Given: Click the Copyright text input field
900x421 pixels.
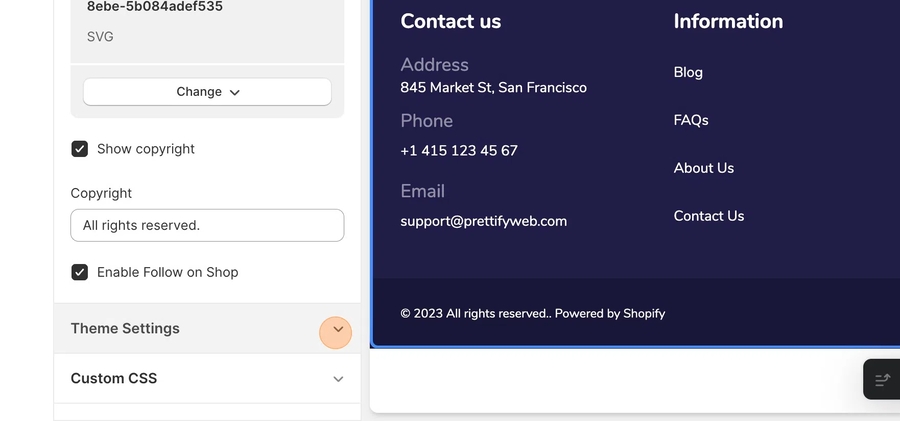Looking at the screenshot, I should point(207,225).
